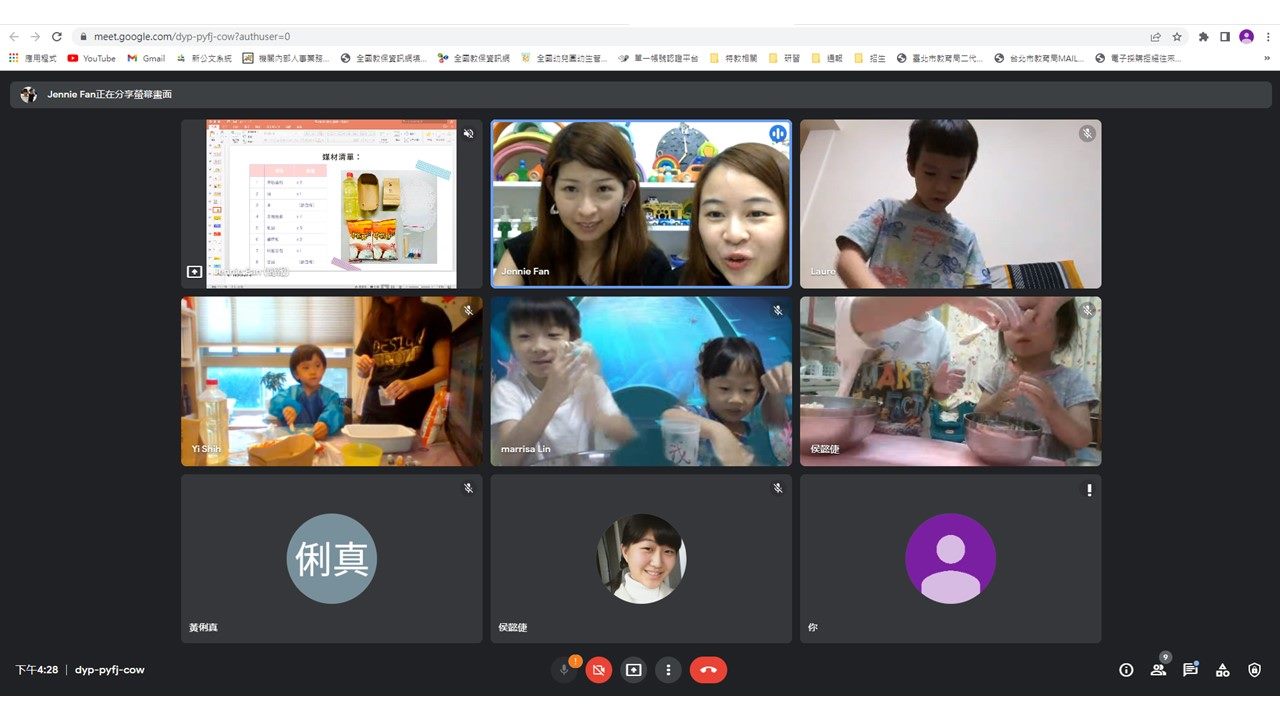1280x720 pixels.
Task: Open the YouTube bookmark
Action: [92, 59]
